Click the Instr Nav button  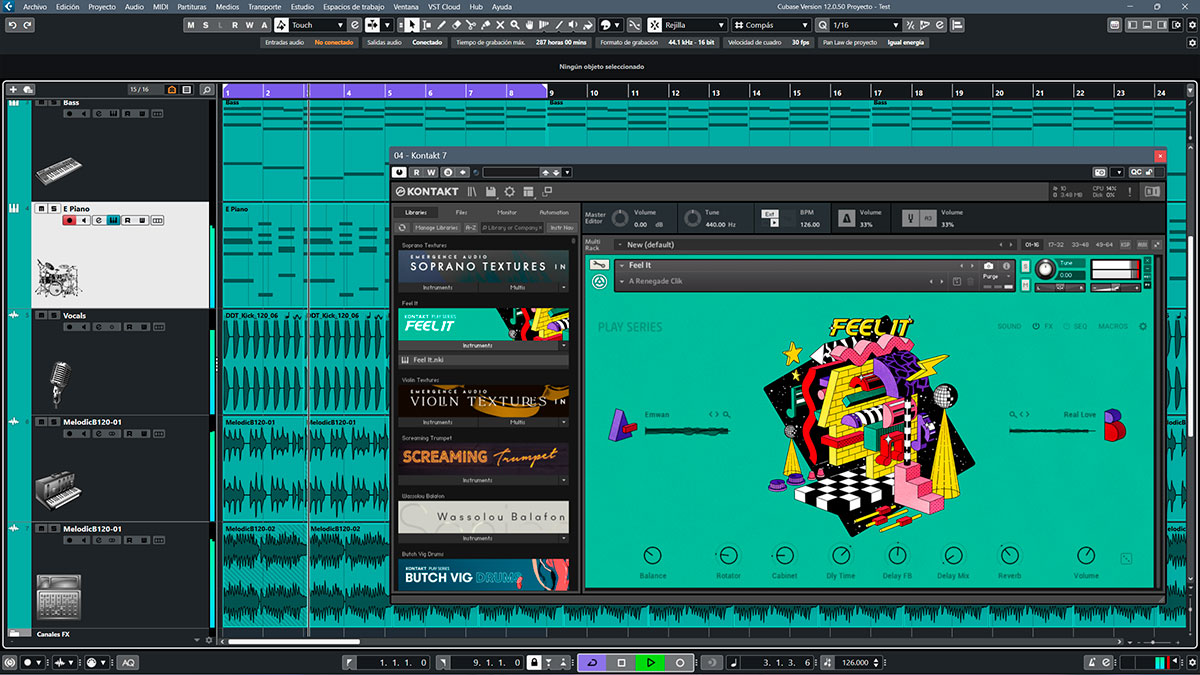click(x=562, y=228)
